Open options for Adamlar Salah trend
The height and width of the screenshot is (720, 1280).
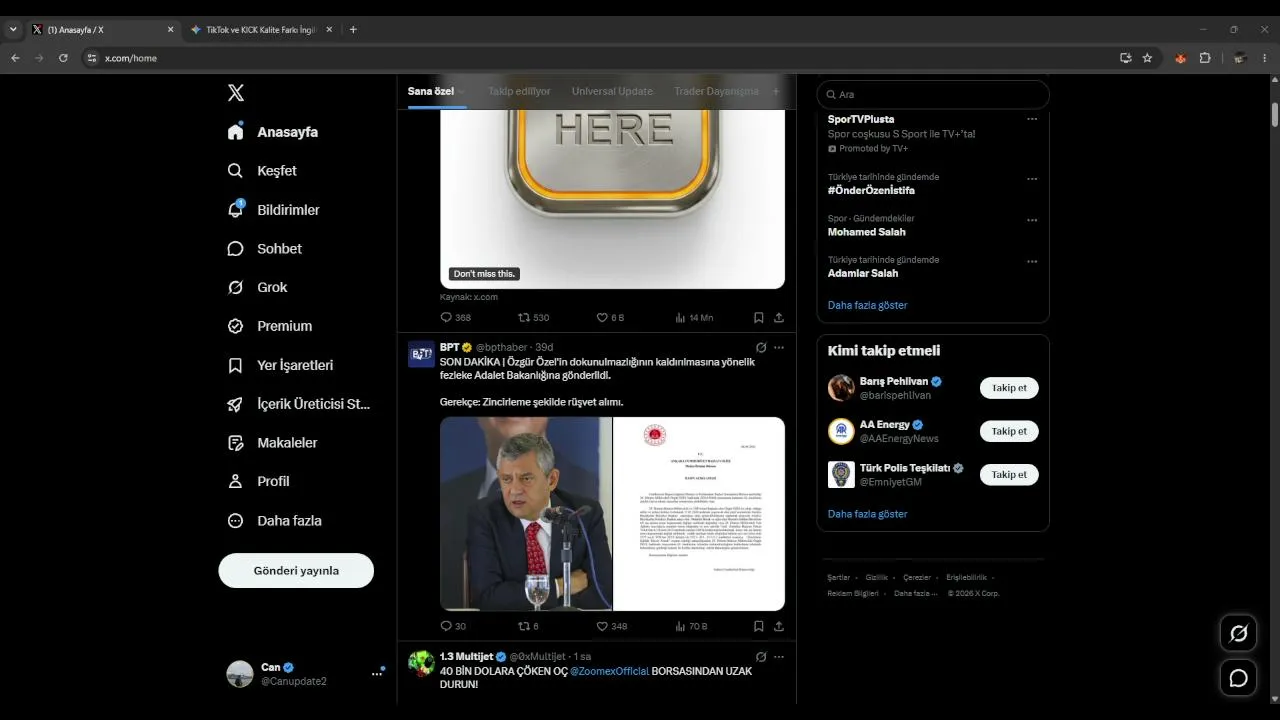[1032, 262]
